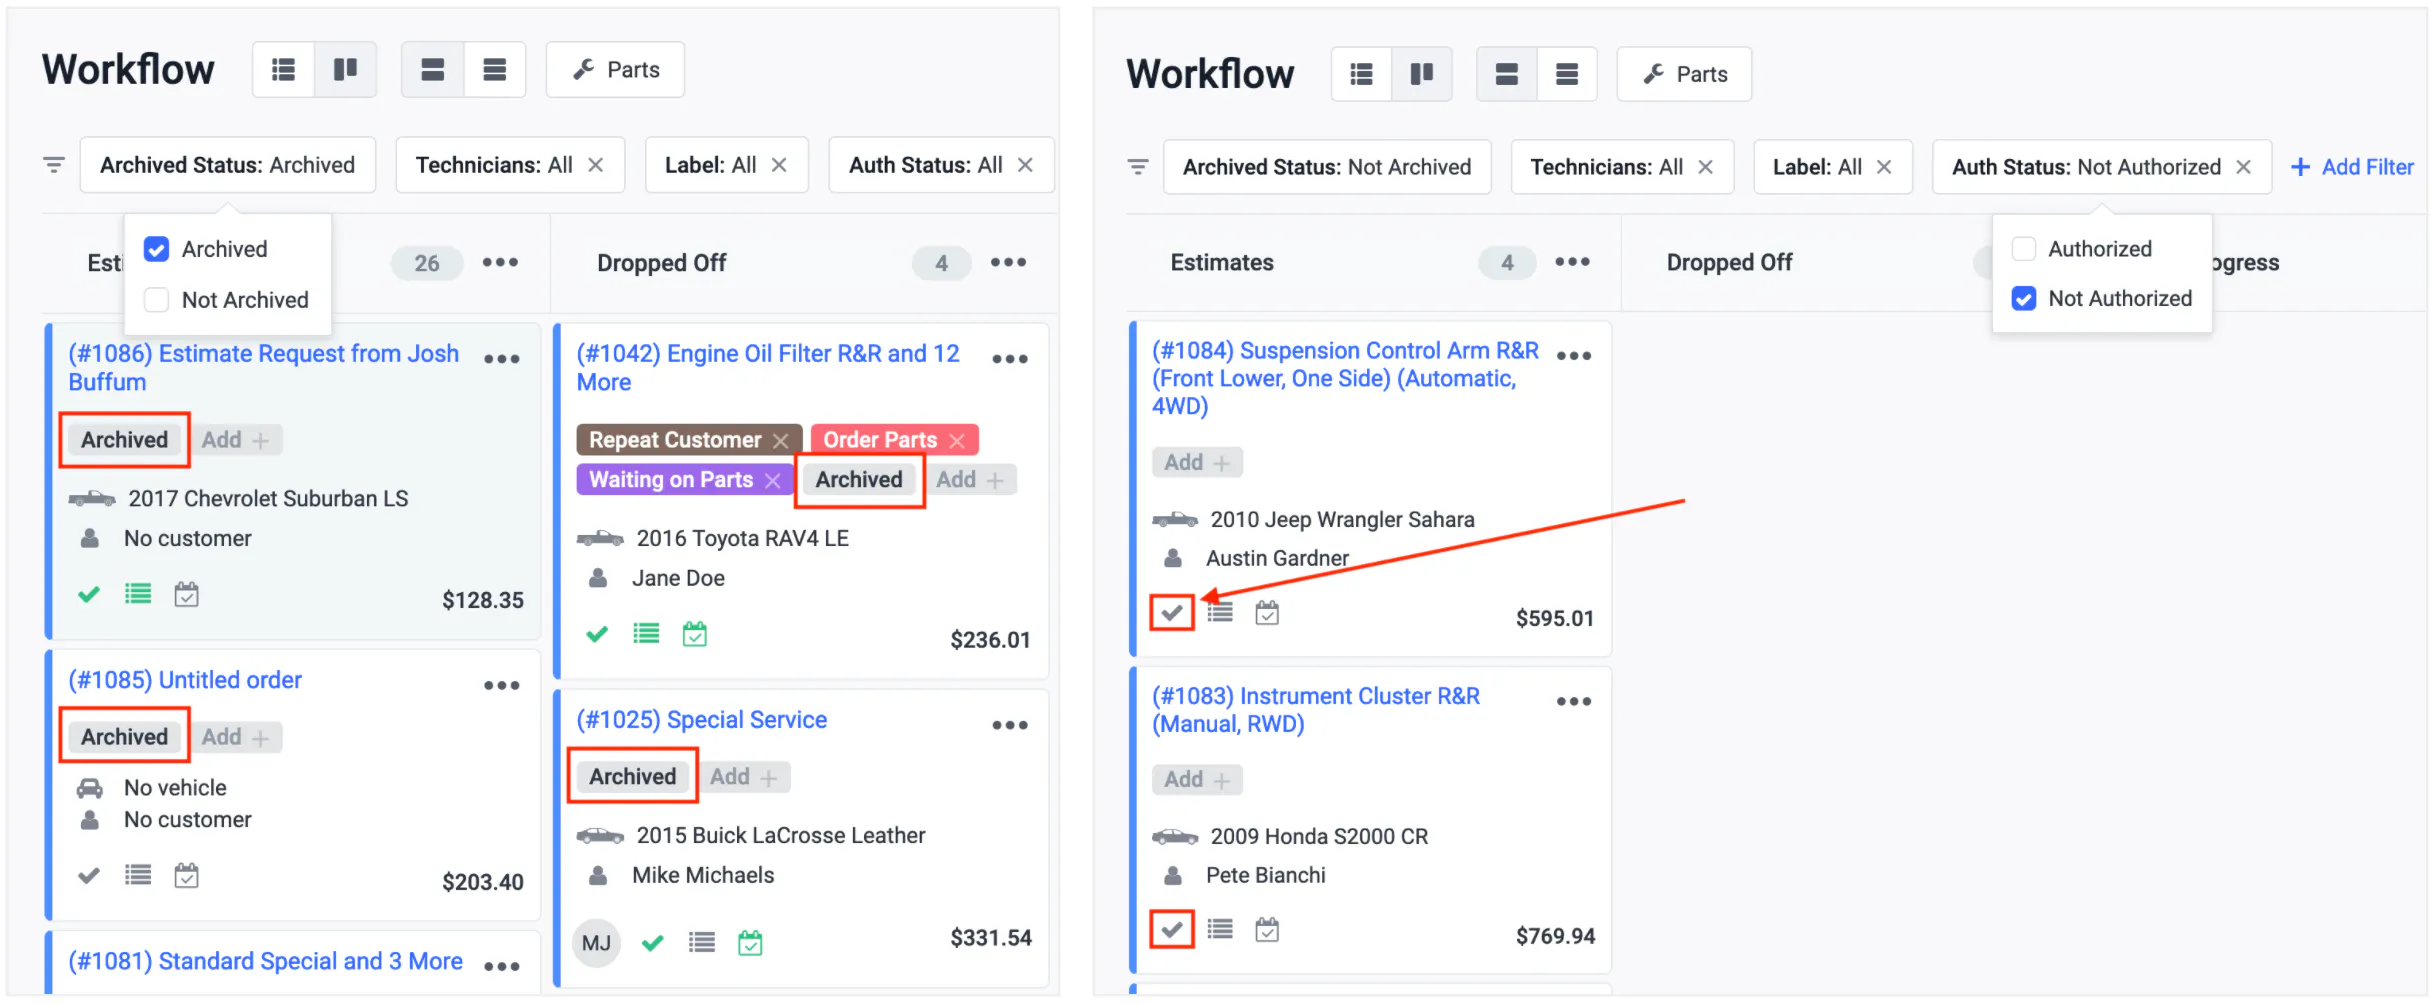
Task: Remove Technicians filter in left panel
Action: 596,165
